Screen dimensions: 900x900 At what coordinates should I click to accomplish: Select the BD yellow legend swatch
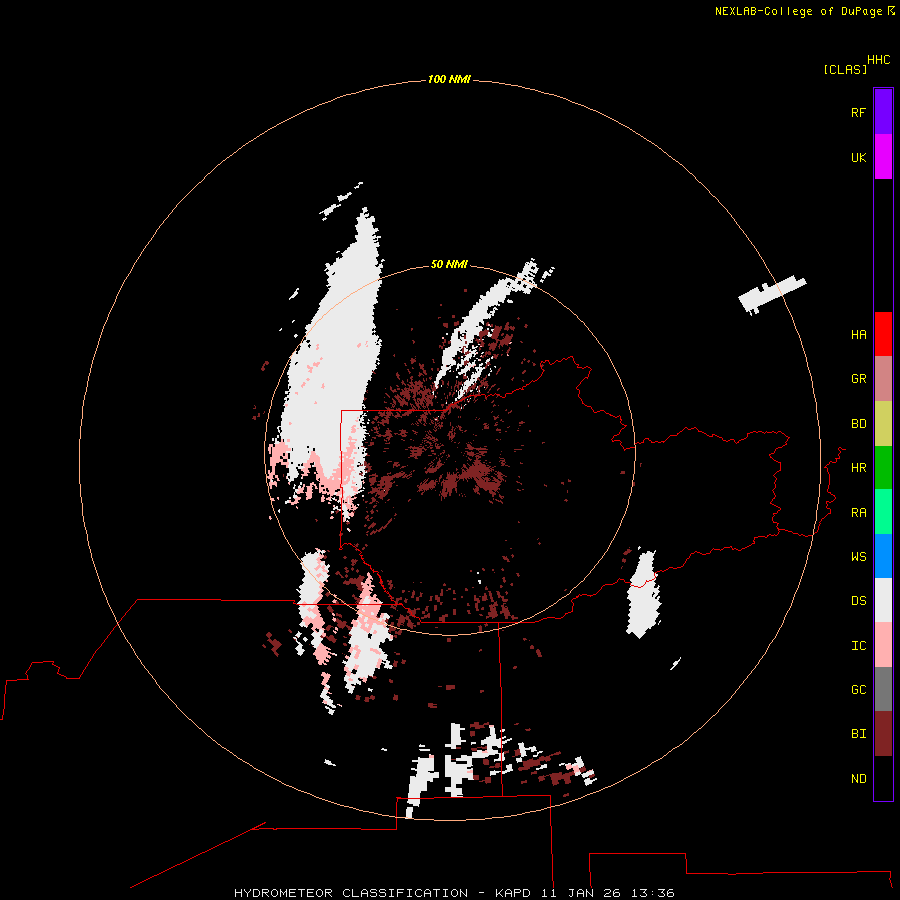pos(883,424)
